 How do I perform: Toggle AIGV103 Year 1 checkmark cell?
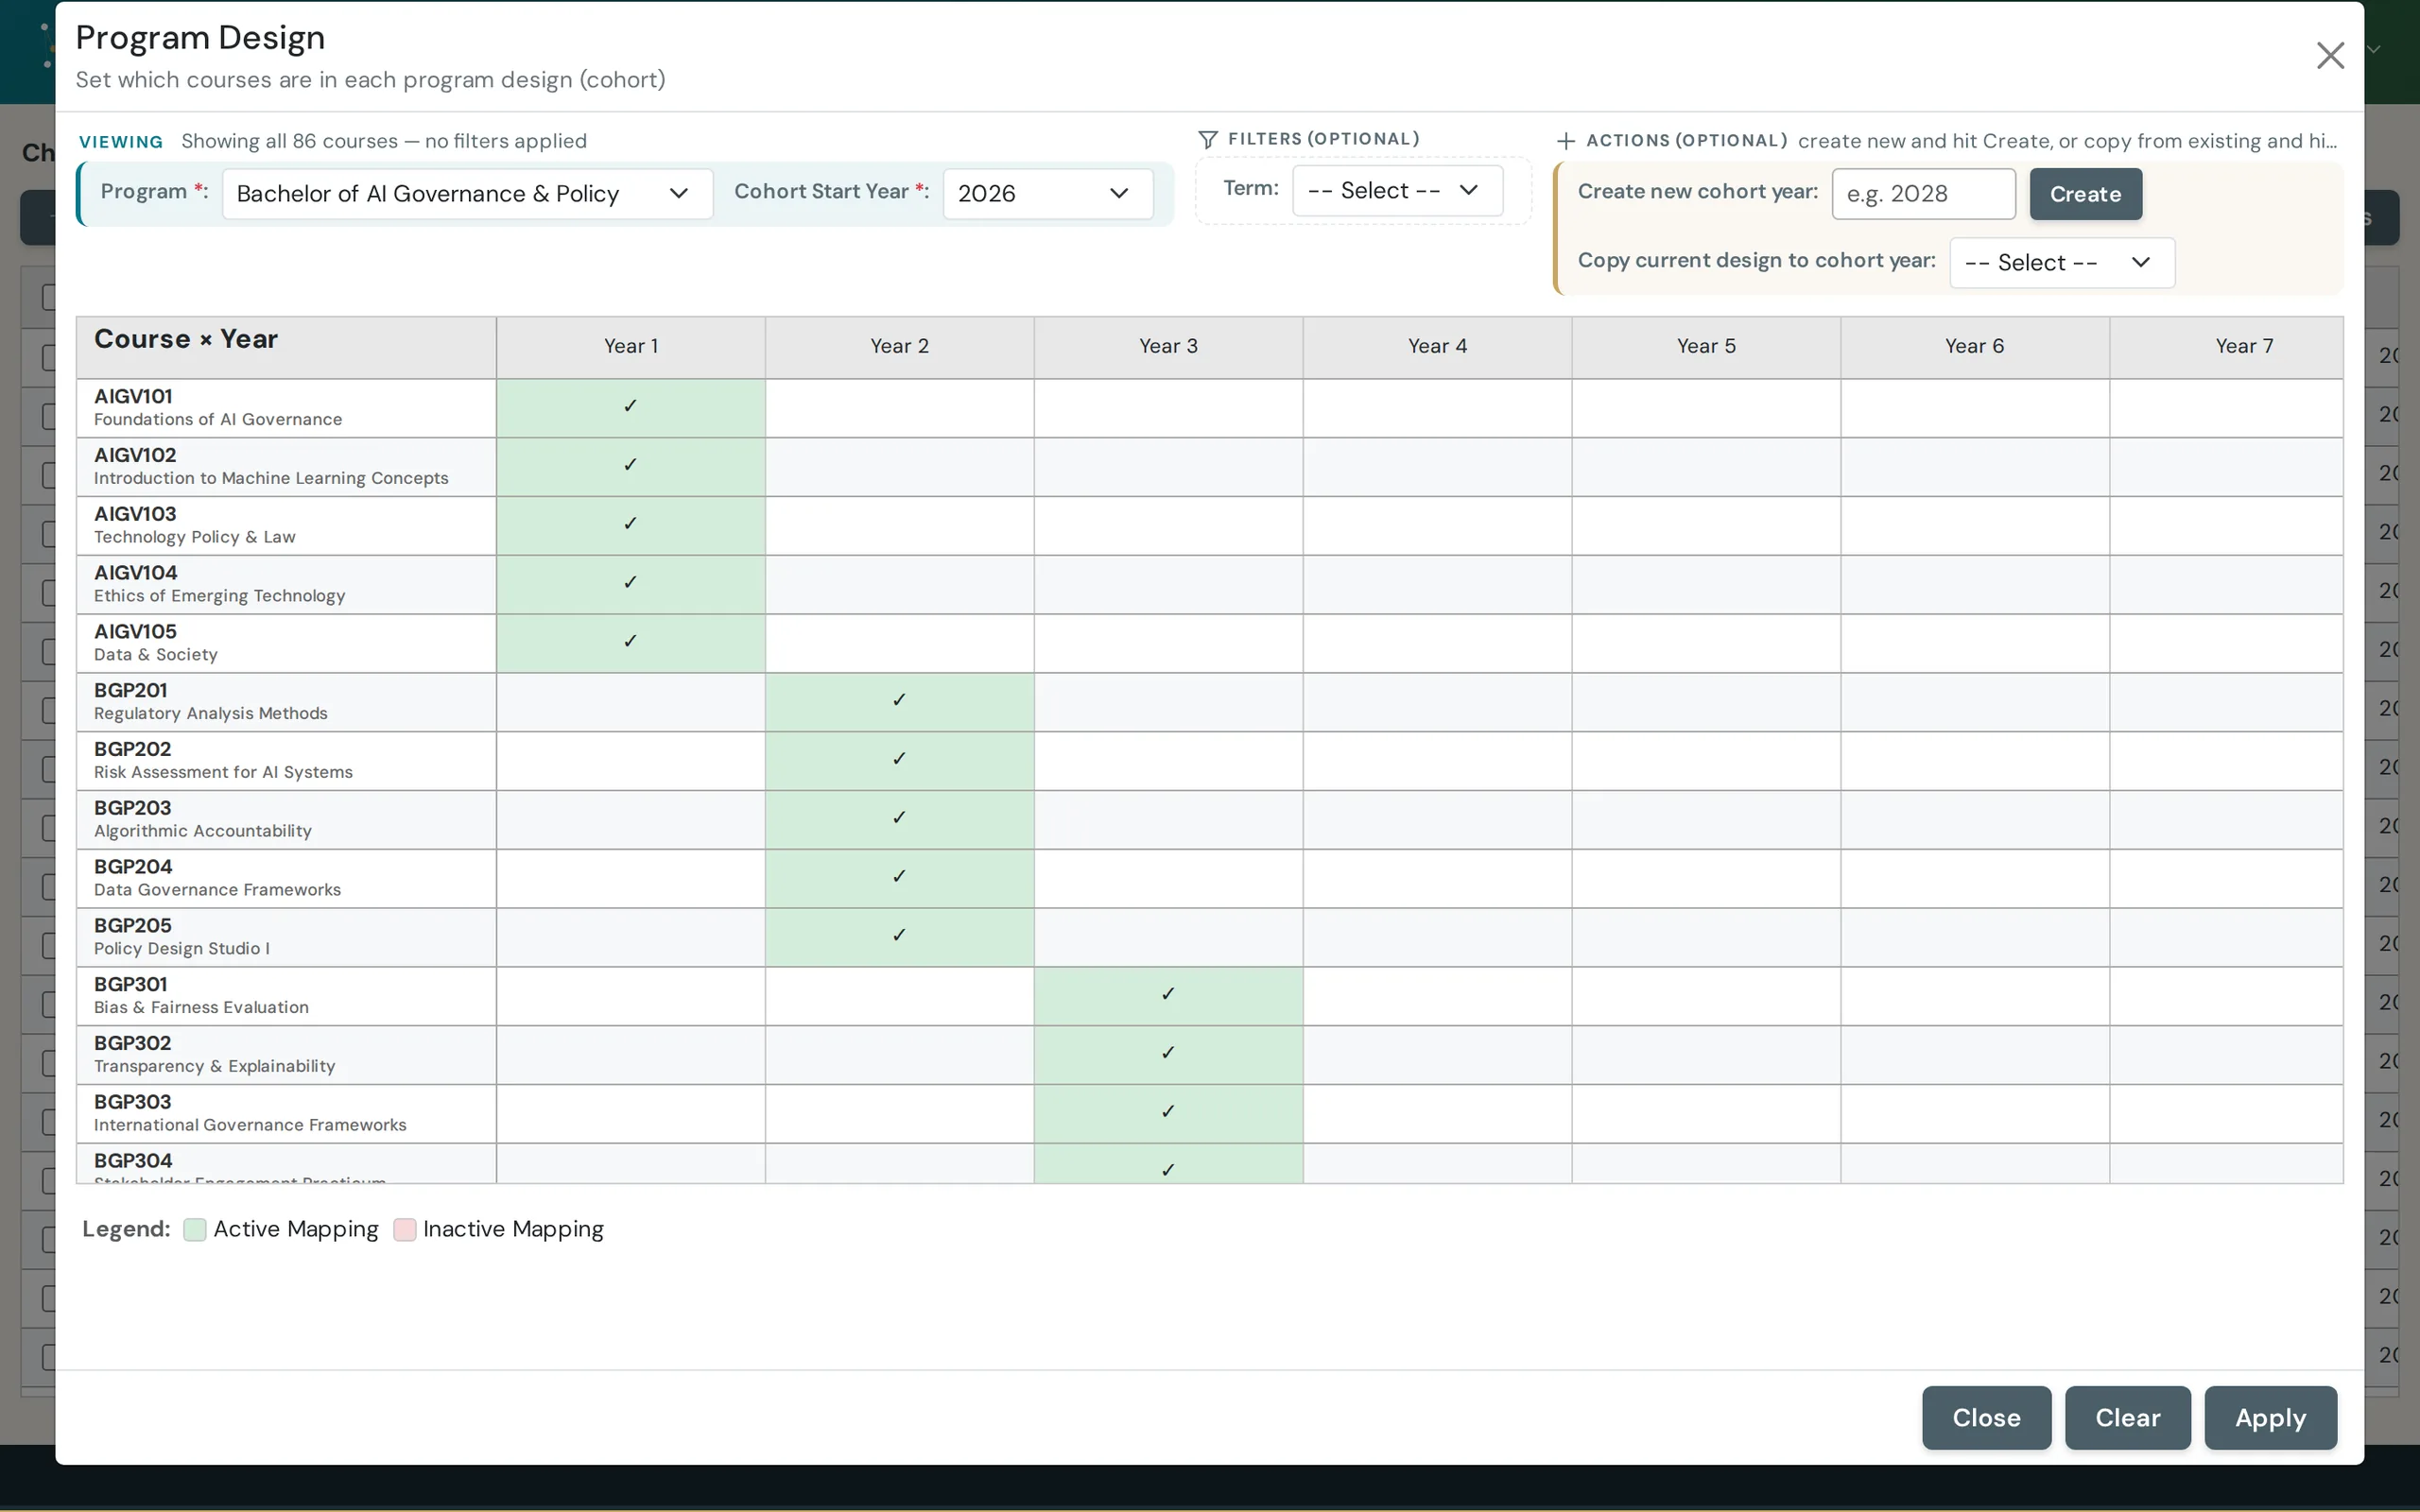631,525
